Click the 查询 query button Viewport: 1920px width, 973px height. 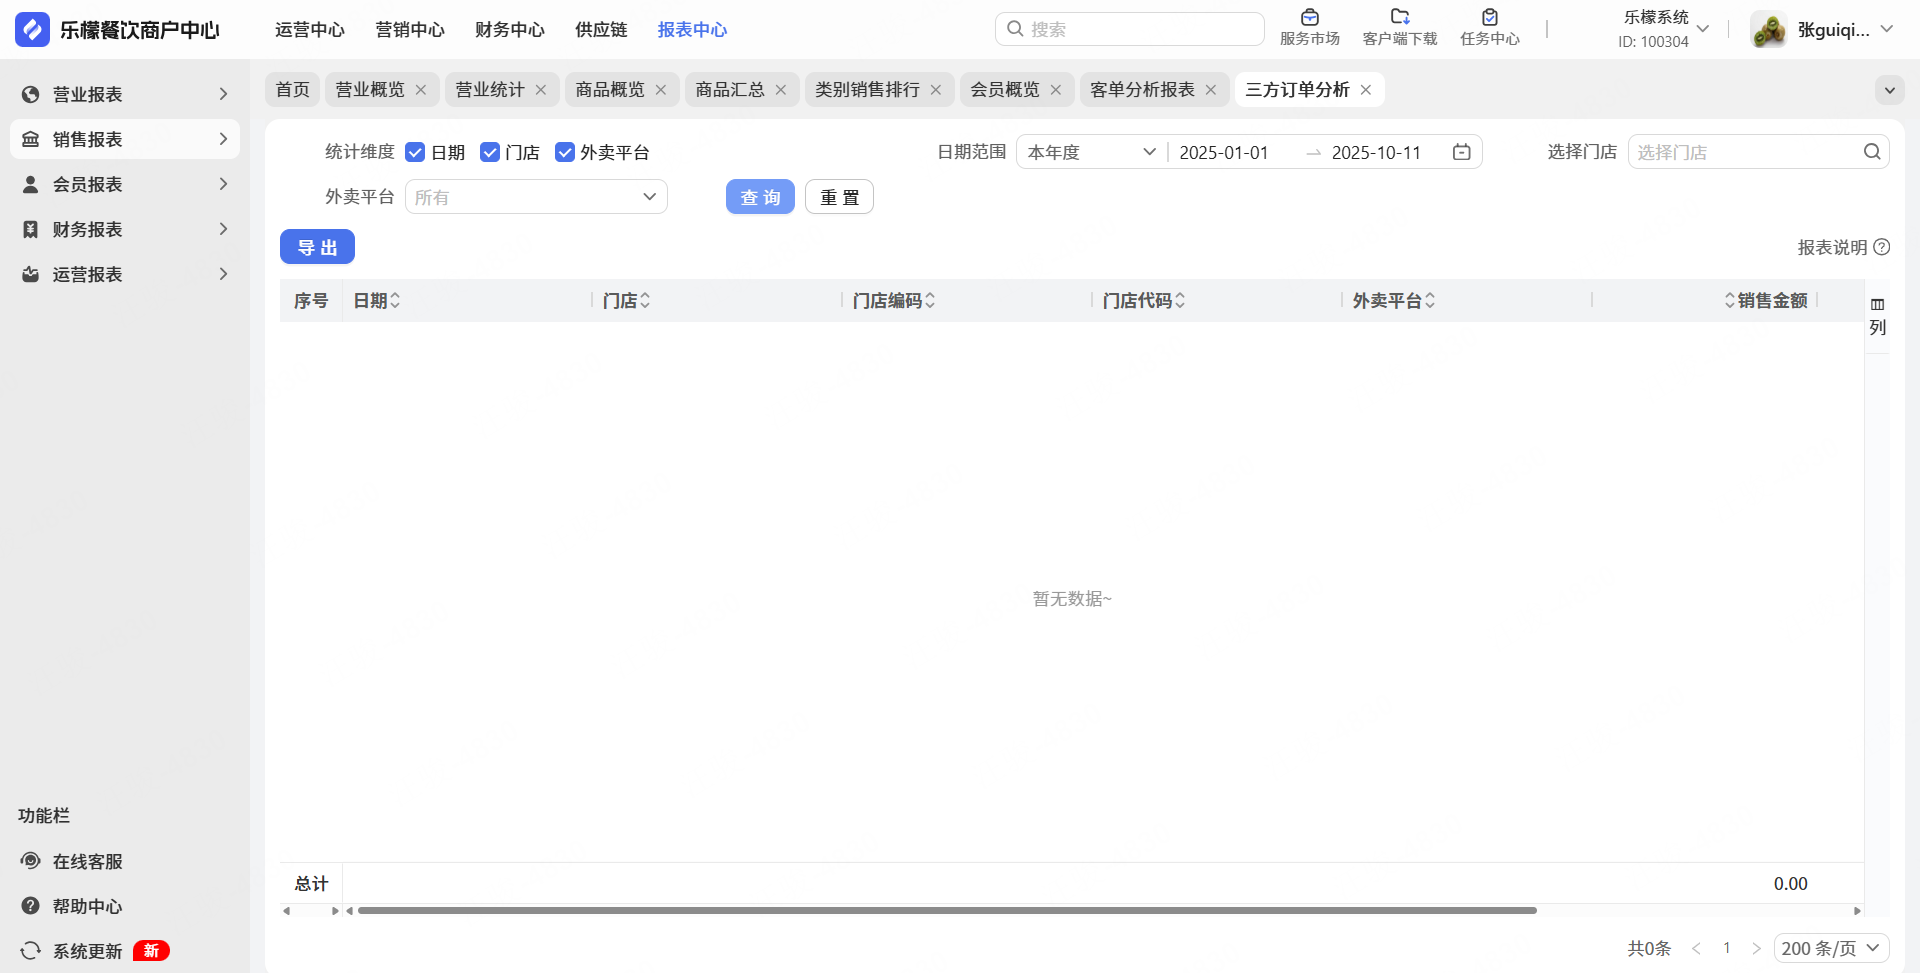click(760, 197)
